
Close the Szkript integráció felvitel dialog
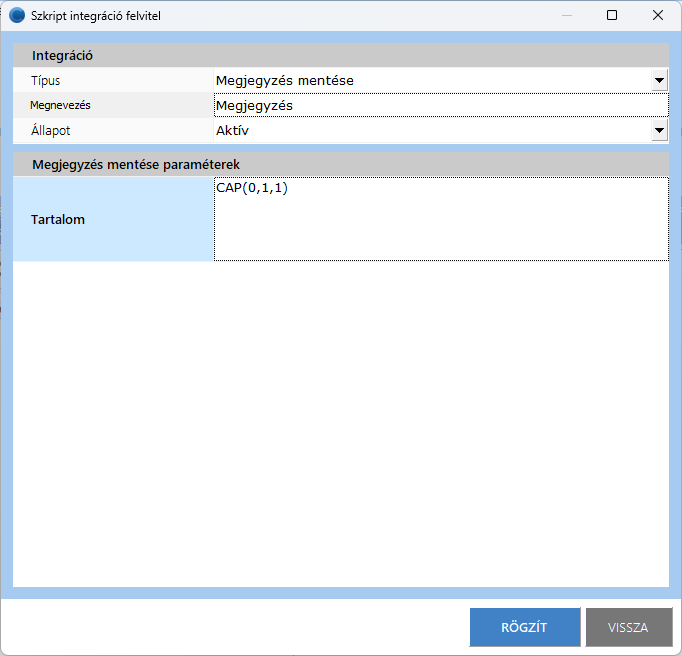(x=658, y=15)
